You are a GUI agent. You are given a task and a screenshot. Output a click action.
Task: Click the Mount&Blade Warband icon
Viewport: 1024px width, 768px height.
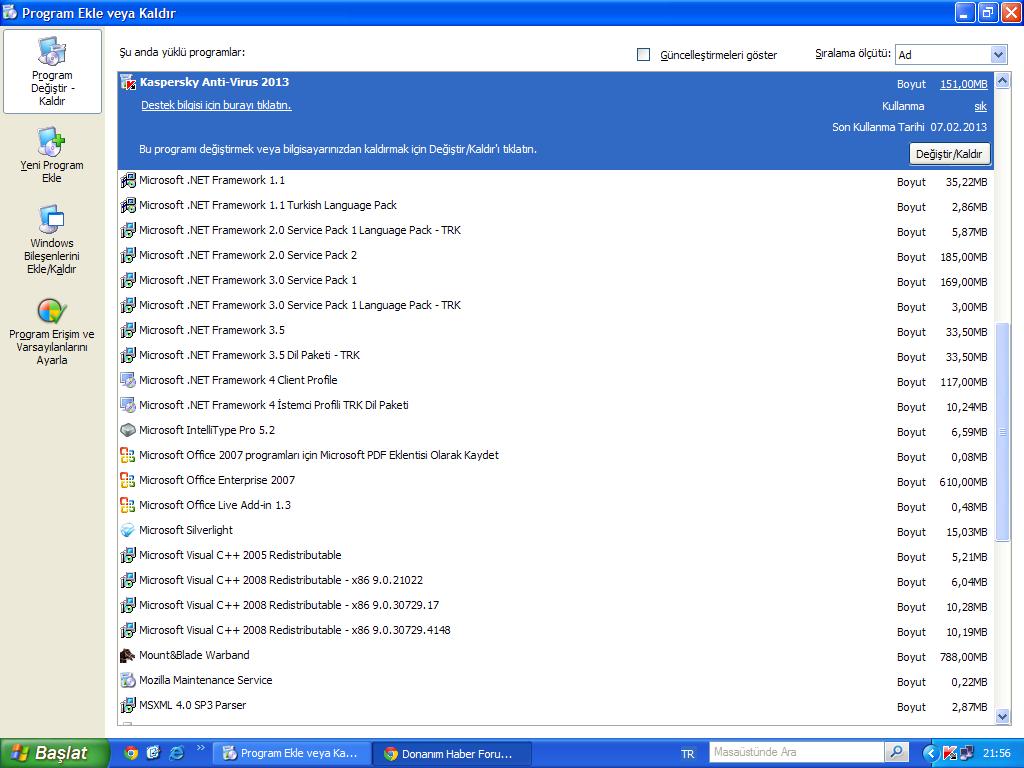[128, 655]
